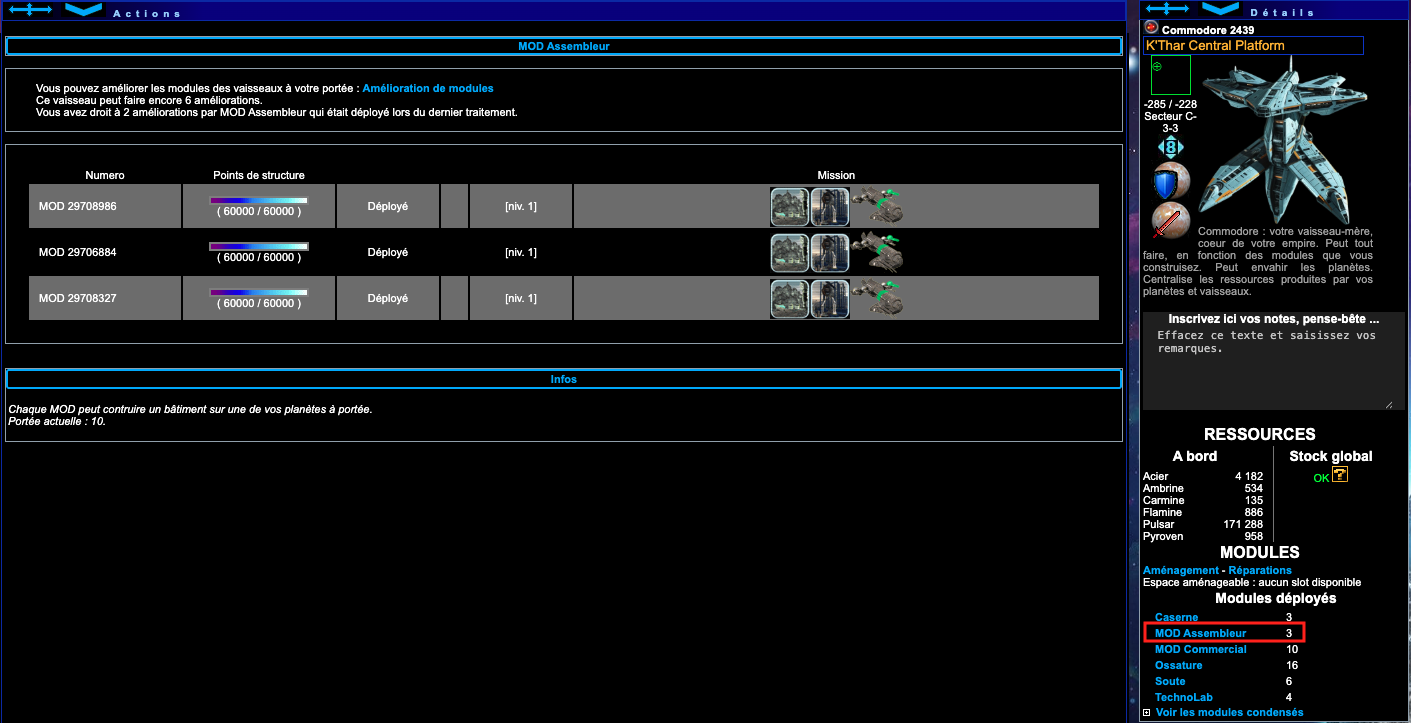
Task: Click first building icon for MOD 29708986
Action: coord(789,207)
